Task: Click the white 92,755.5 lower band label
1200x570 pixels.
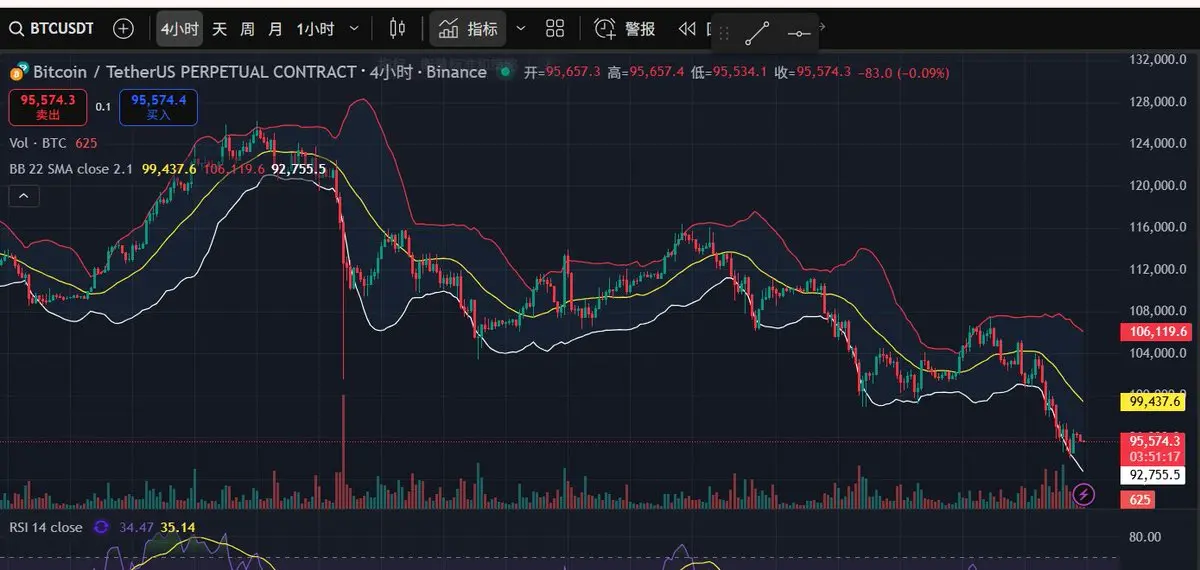Action: click(x=1155, y=474)
